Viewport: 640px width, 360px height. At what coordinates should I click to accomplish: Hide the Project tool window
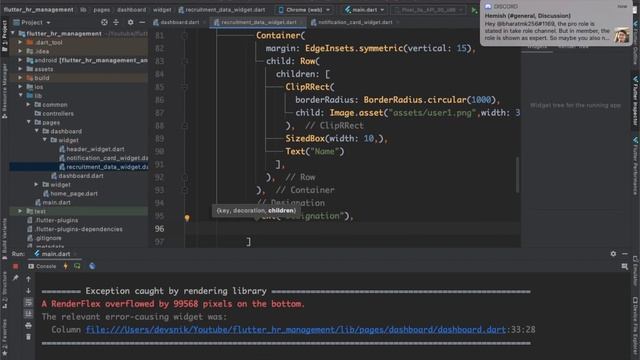click(142, 22)
